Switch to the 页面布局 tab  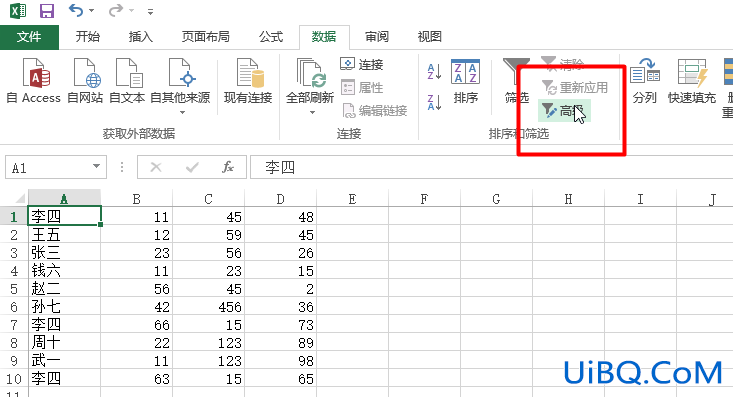pos(205,36)
